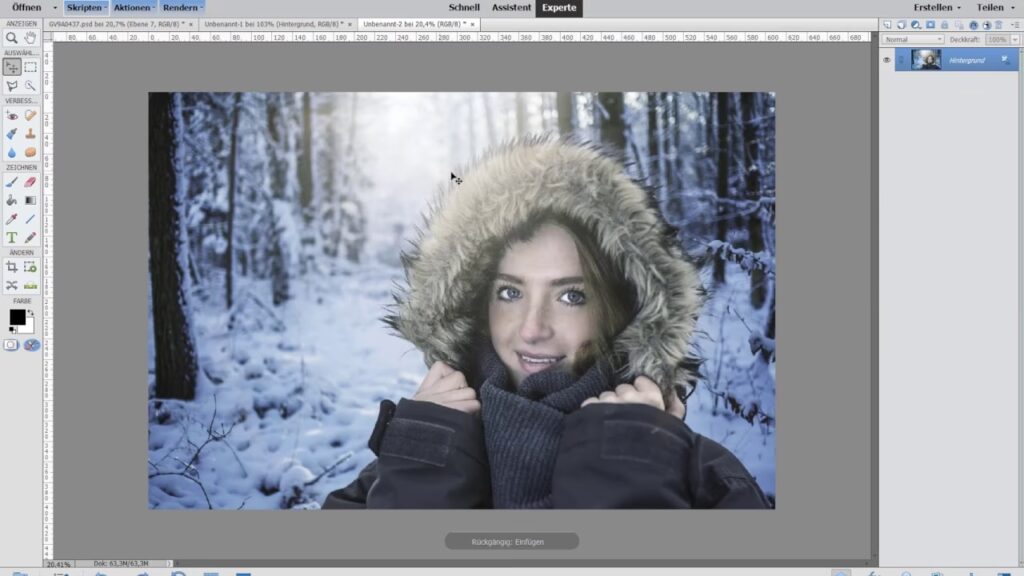Hide the Hintergrund layer with eye icon

[x=886, y=60]
